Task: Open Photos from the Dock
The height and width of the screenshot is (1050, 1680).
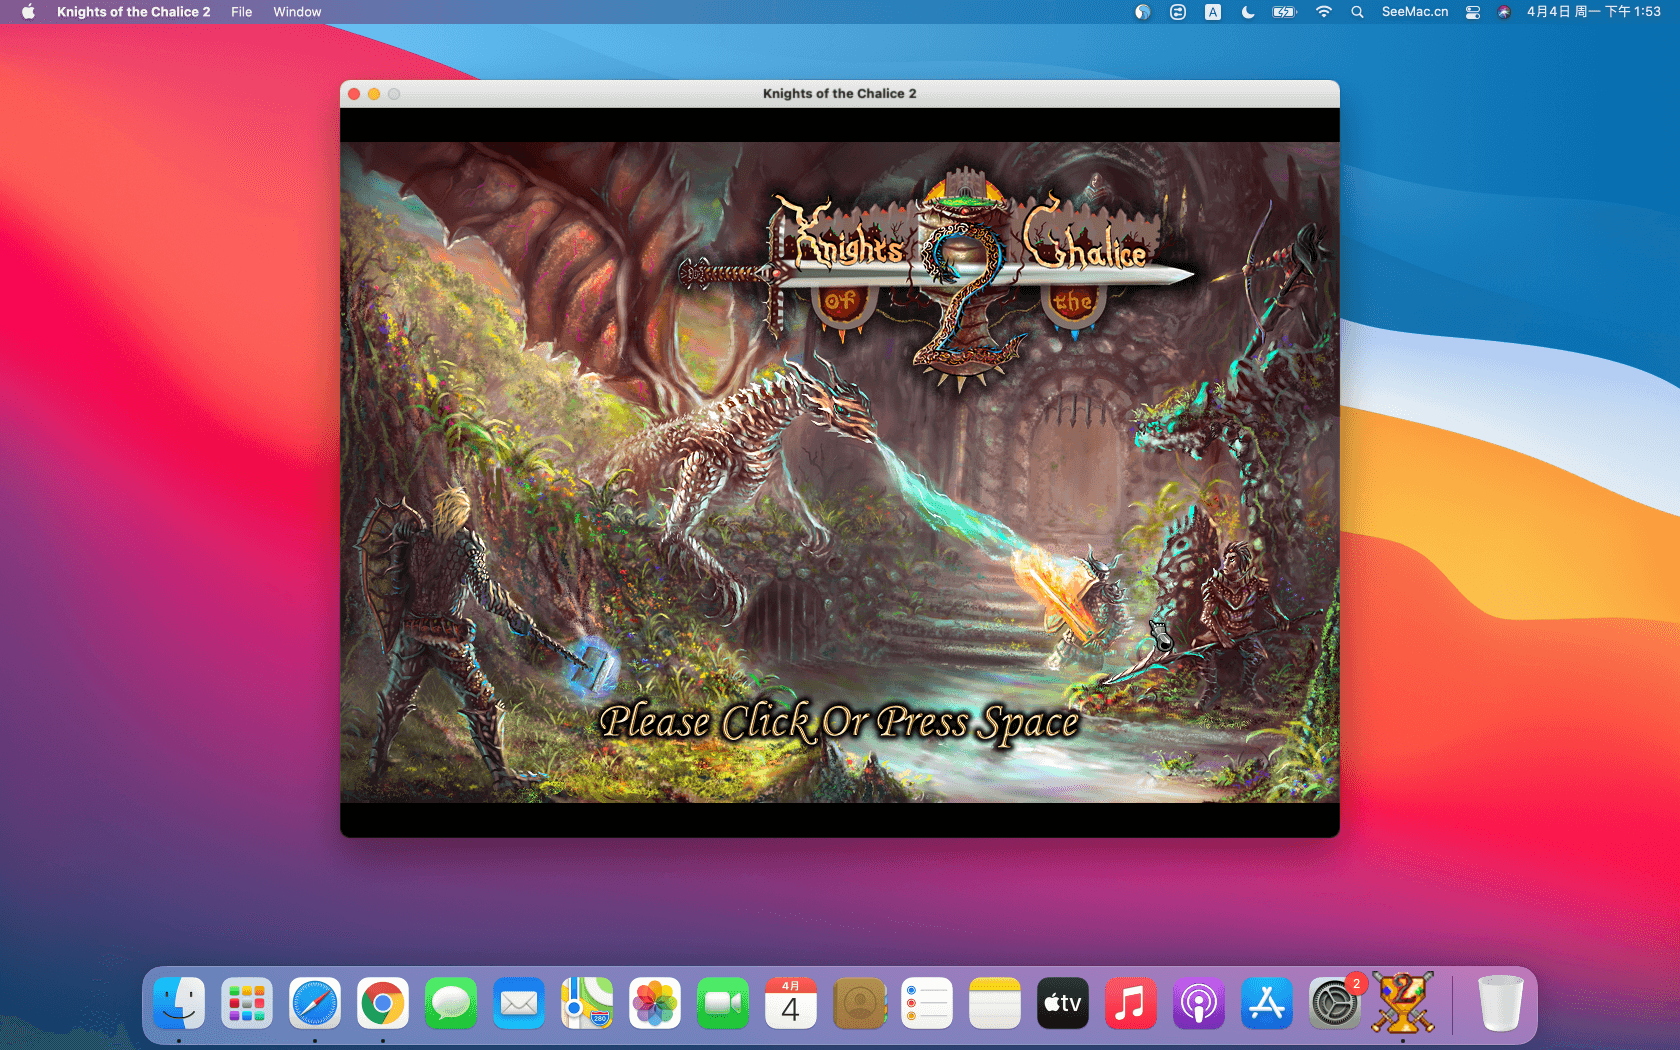Action: pyautogui.click(x=655, y=1003)
